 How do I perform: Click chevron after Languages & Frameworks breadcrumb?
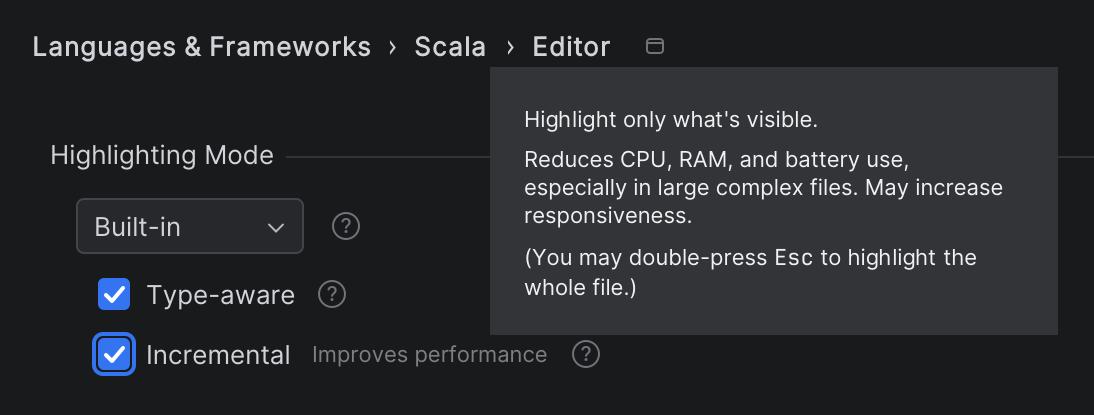pyautogui.click(x=393, y=47)
